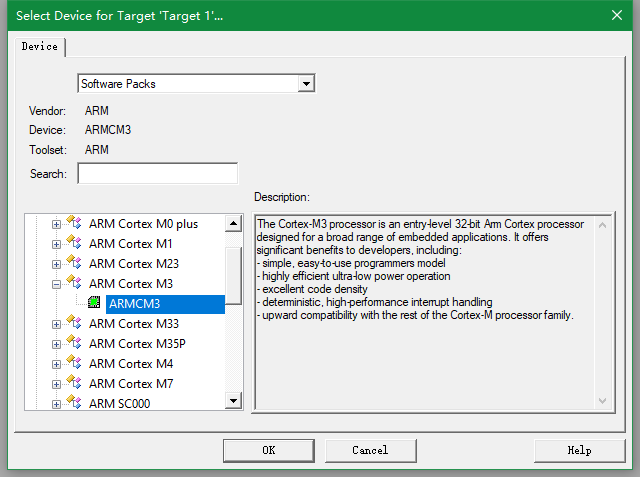The width and height of the screenshot is (640, 477).
Task: Click the ARM Cortex M4 family icon
Action: (x=74, y=363)
